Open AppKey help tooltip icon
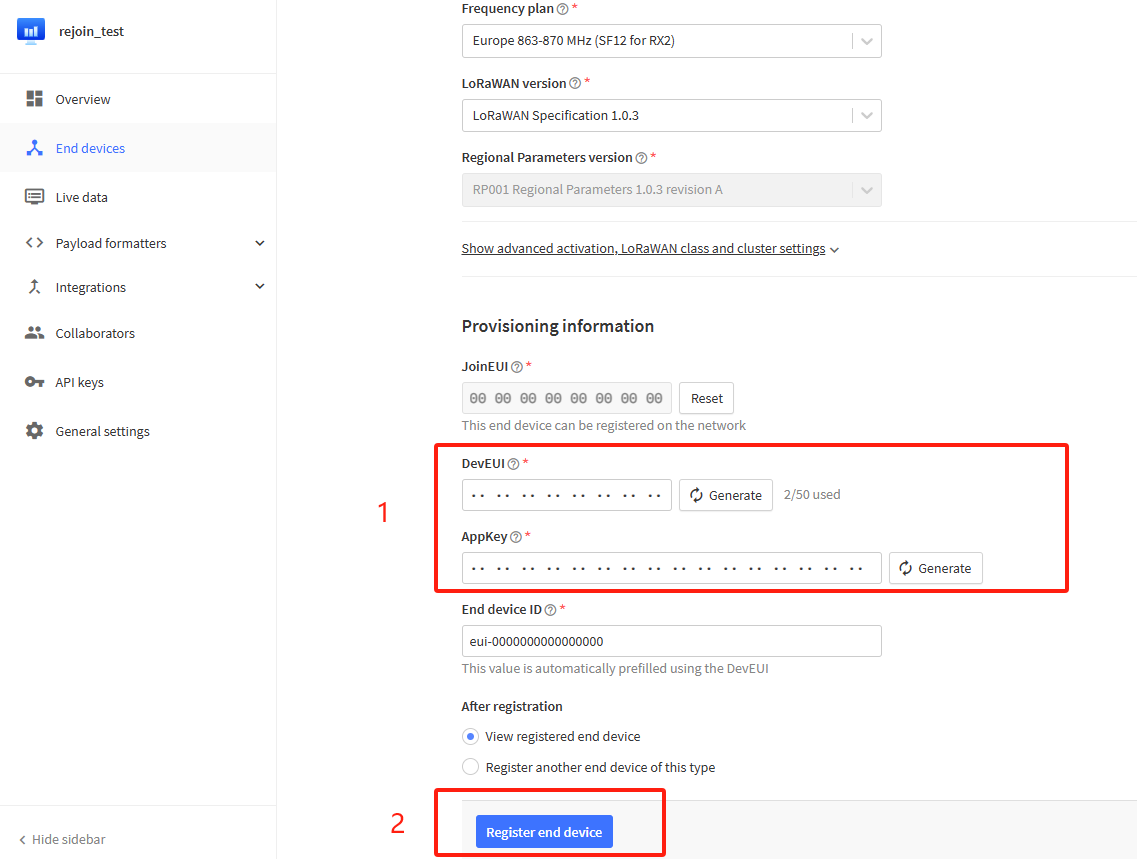Screen dimensions: 1137x859 click(516, 537)
